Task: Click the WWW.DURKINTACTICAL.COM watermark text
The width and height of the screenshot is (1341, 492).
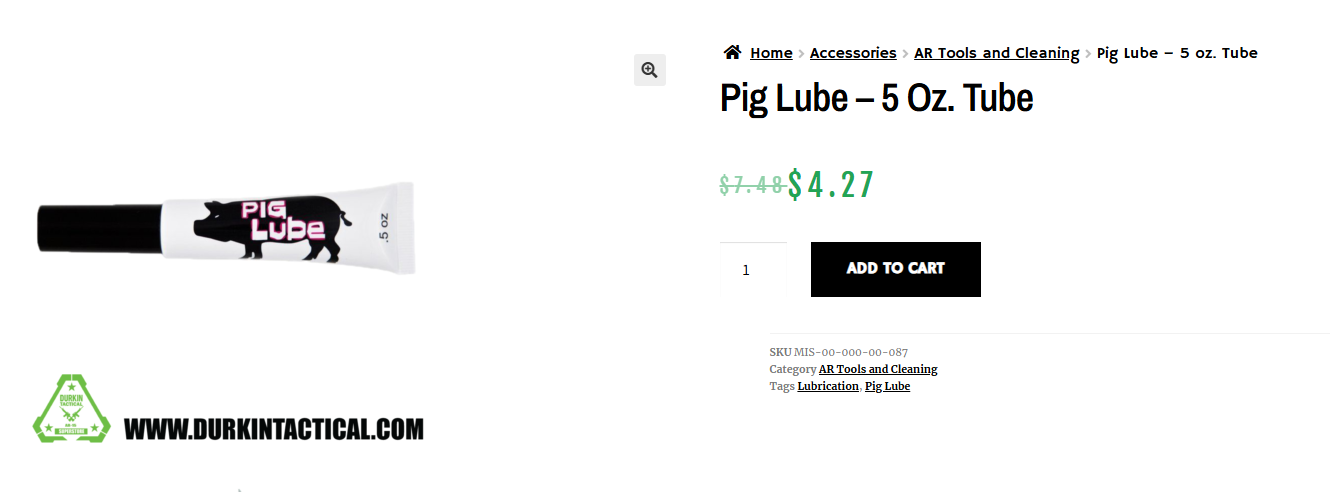Action: [x=274, y=430]
